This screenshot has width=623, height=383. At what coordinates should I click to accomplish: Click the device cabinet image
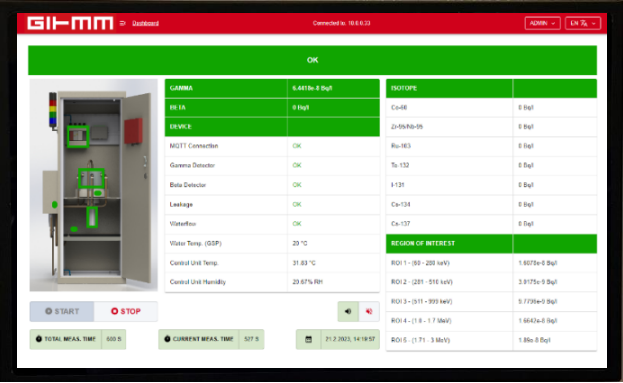[x=94, y=185]
